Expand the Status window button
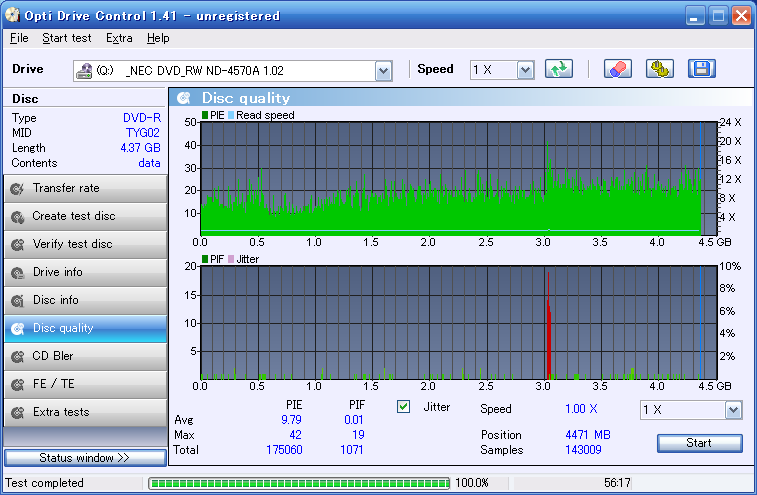 click(x=85, y=458)
